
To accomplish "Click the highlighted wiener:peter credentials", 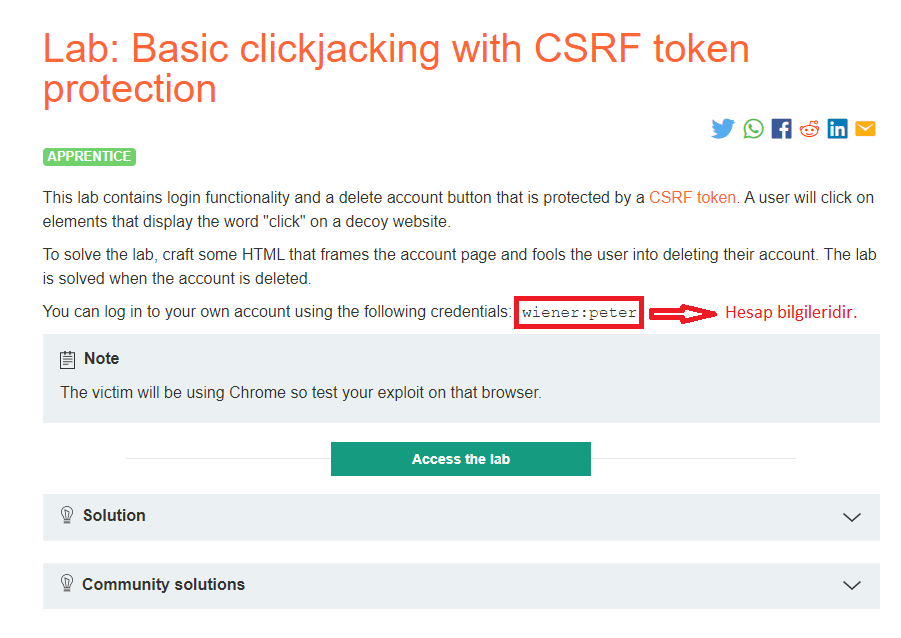I will coord(578,312).
